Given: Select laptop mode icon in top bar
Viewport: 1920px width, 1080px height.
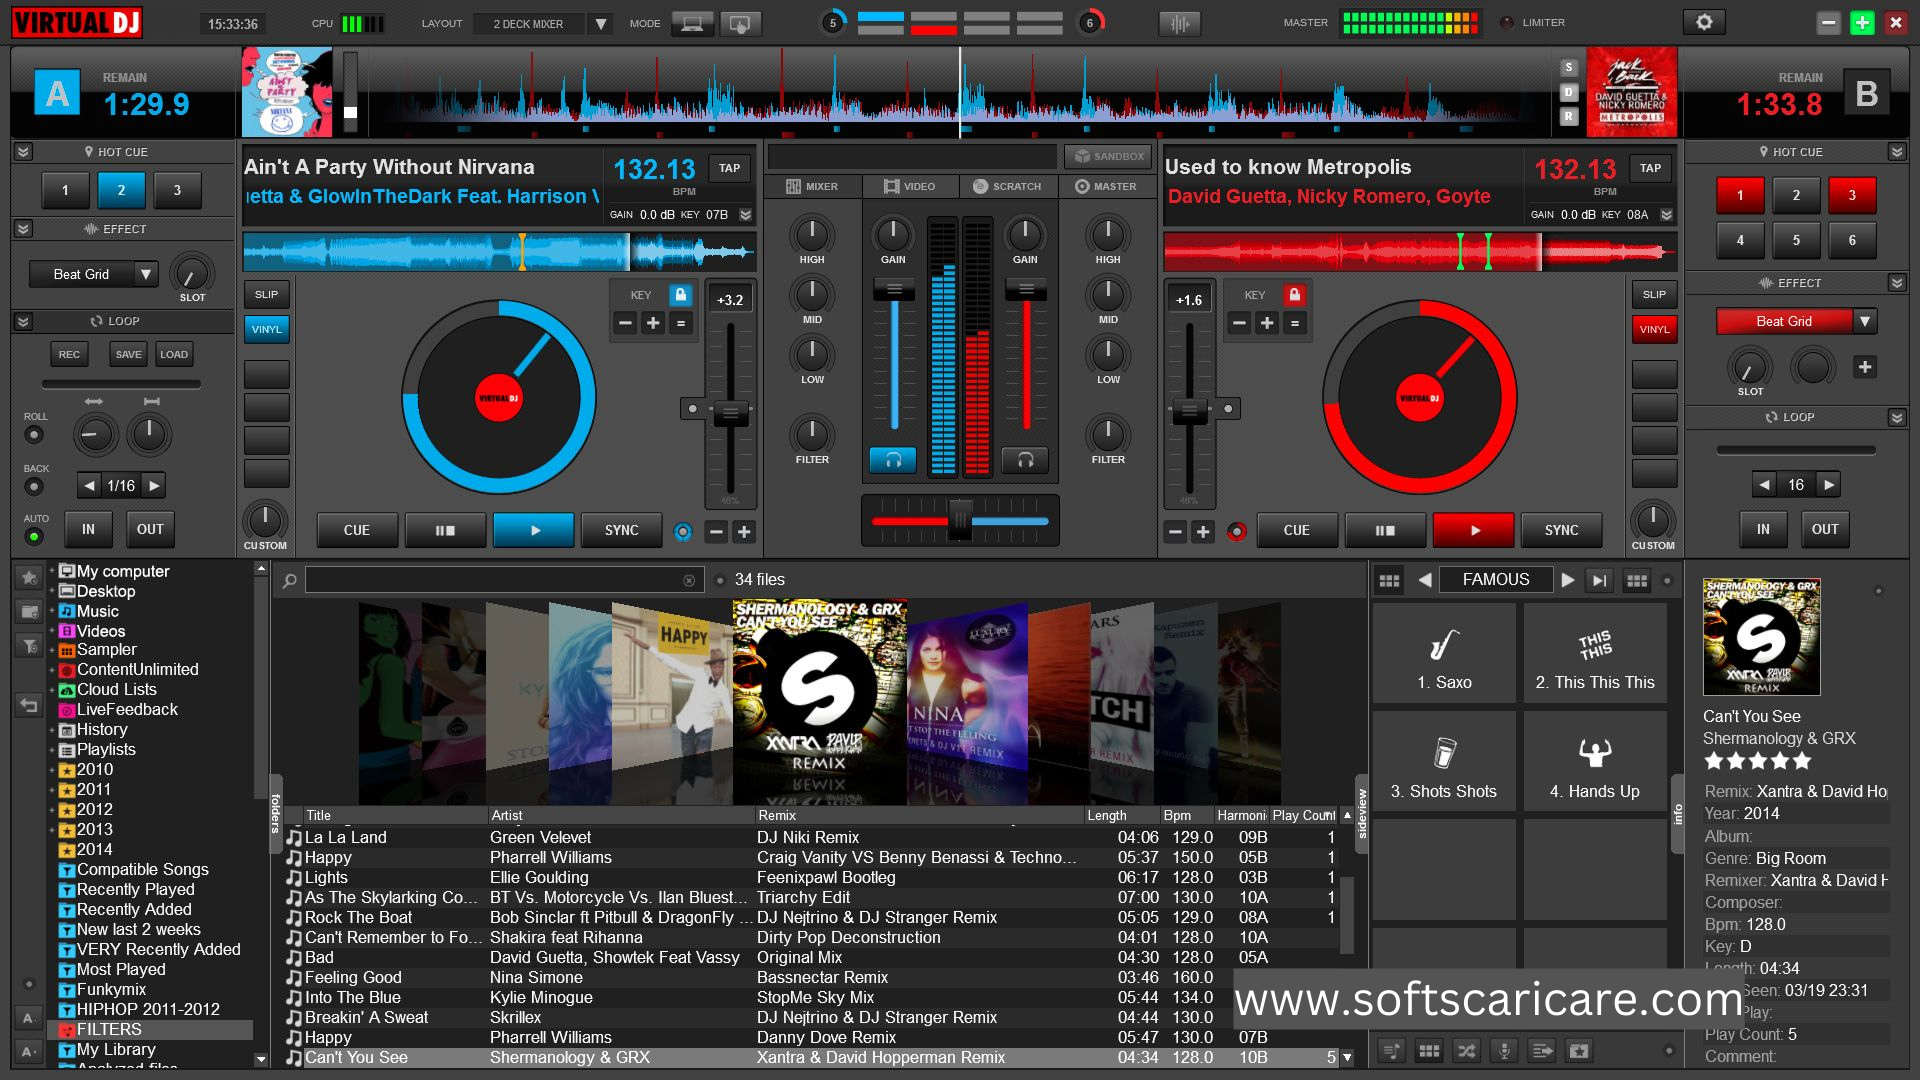Looking at the screenshot, I should pyautogui.click(x=692, y=23).
